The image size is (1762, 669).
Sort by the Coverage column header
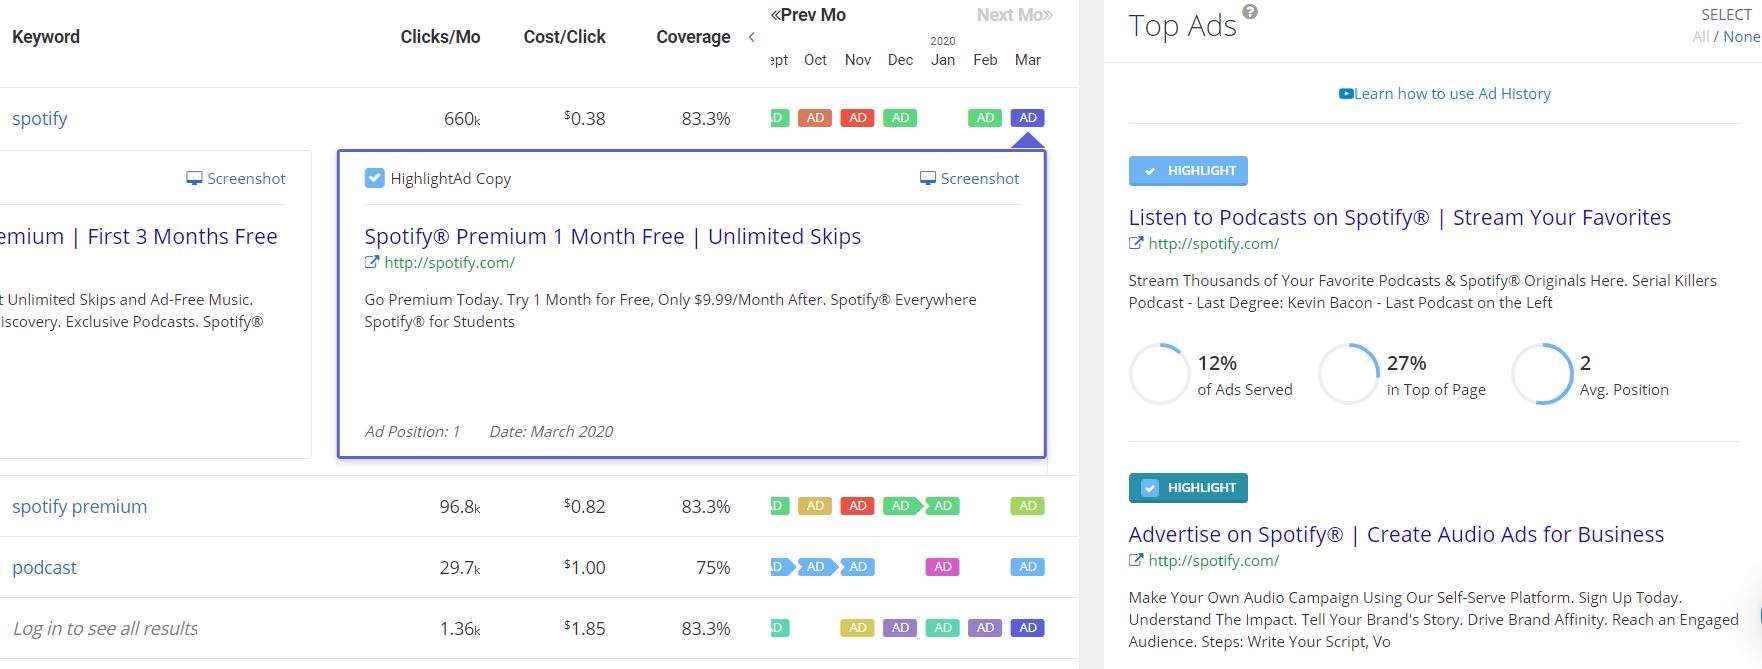693,37
